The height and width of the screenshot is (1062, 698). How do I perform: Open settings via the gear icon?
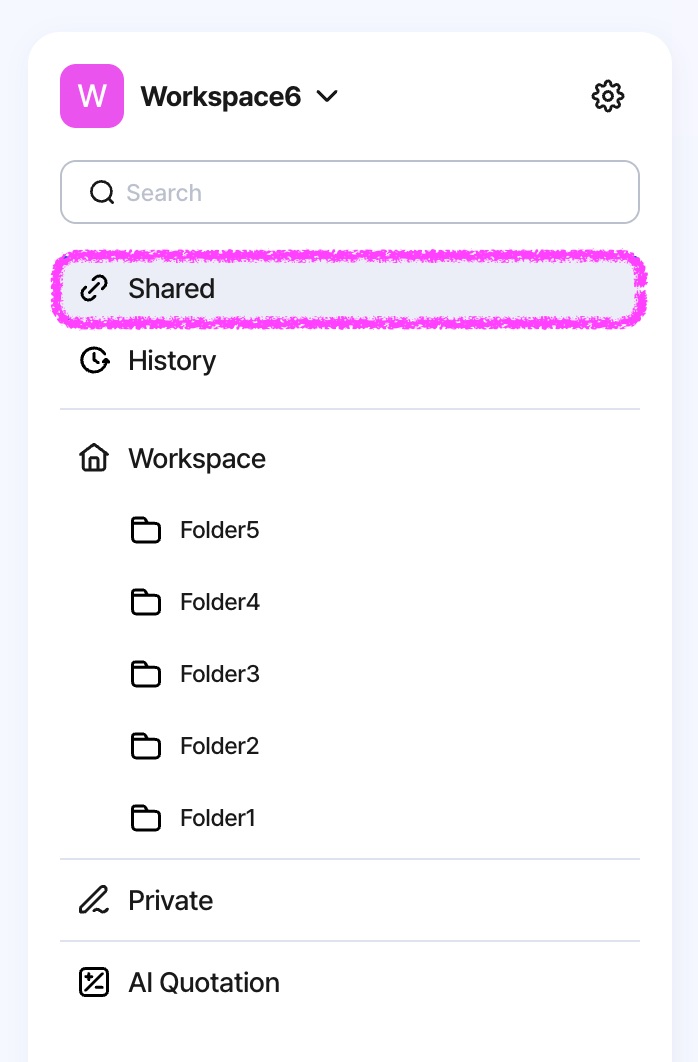(607, 96)
